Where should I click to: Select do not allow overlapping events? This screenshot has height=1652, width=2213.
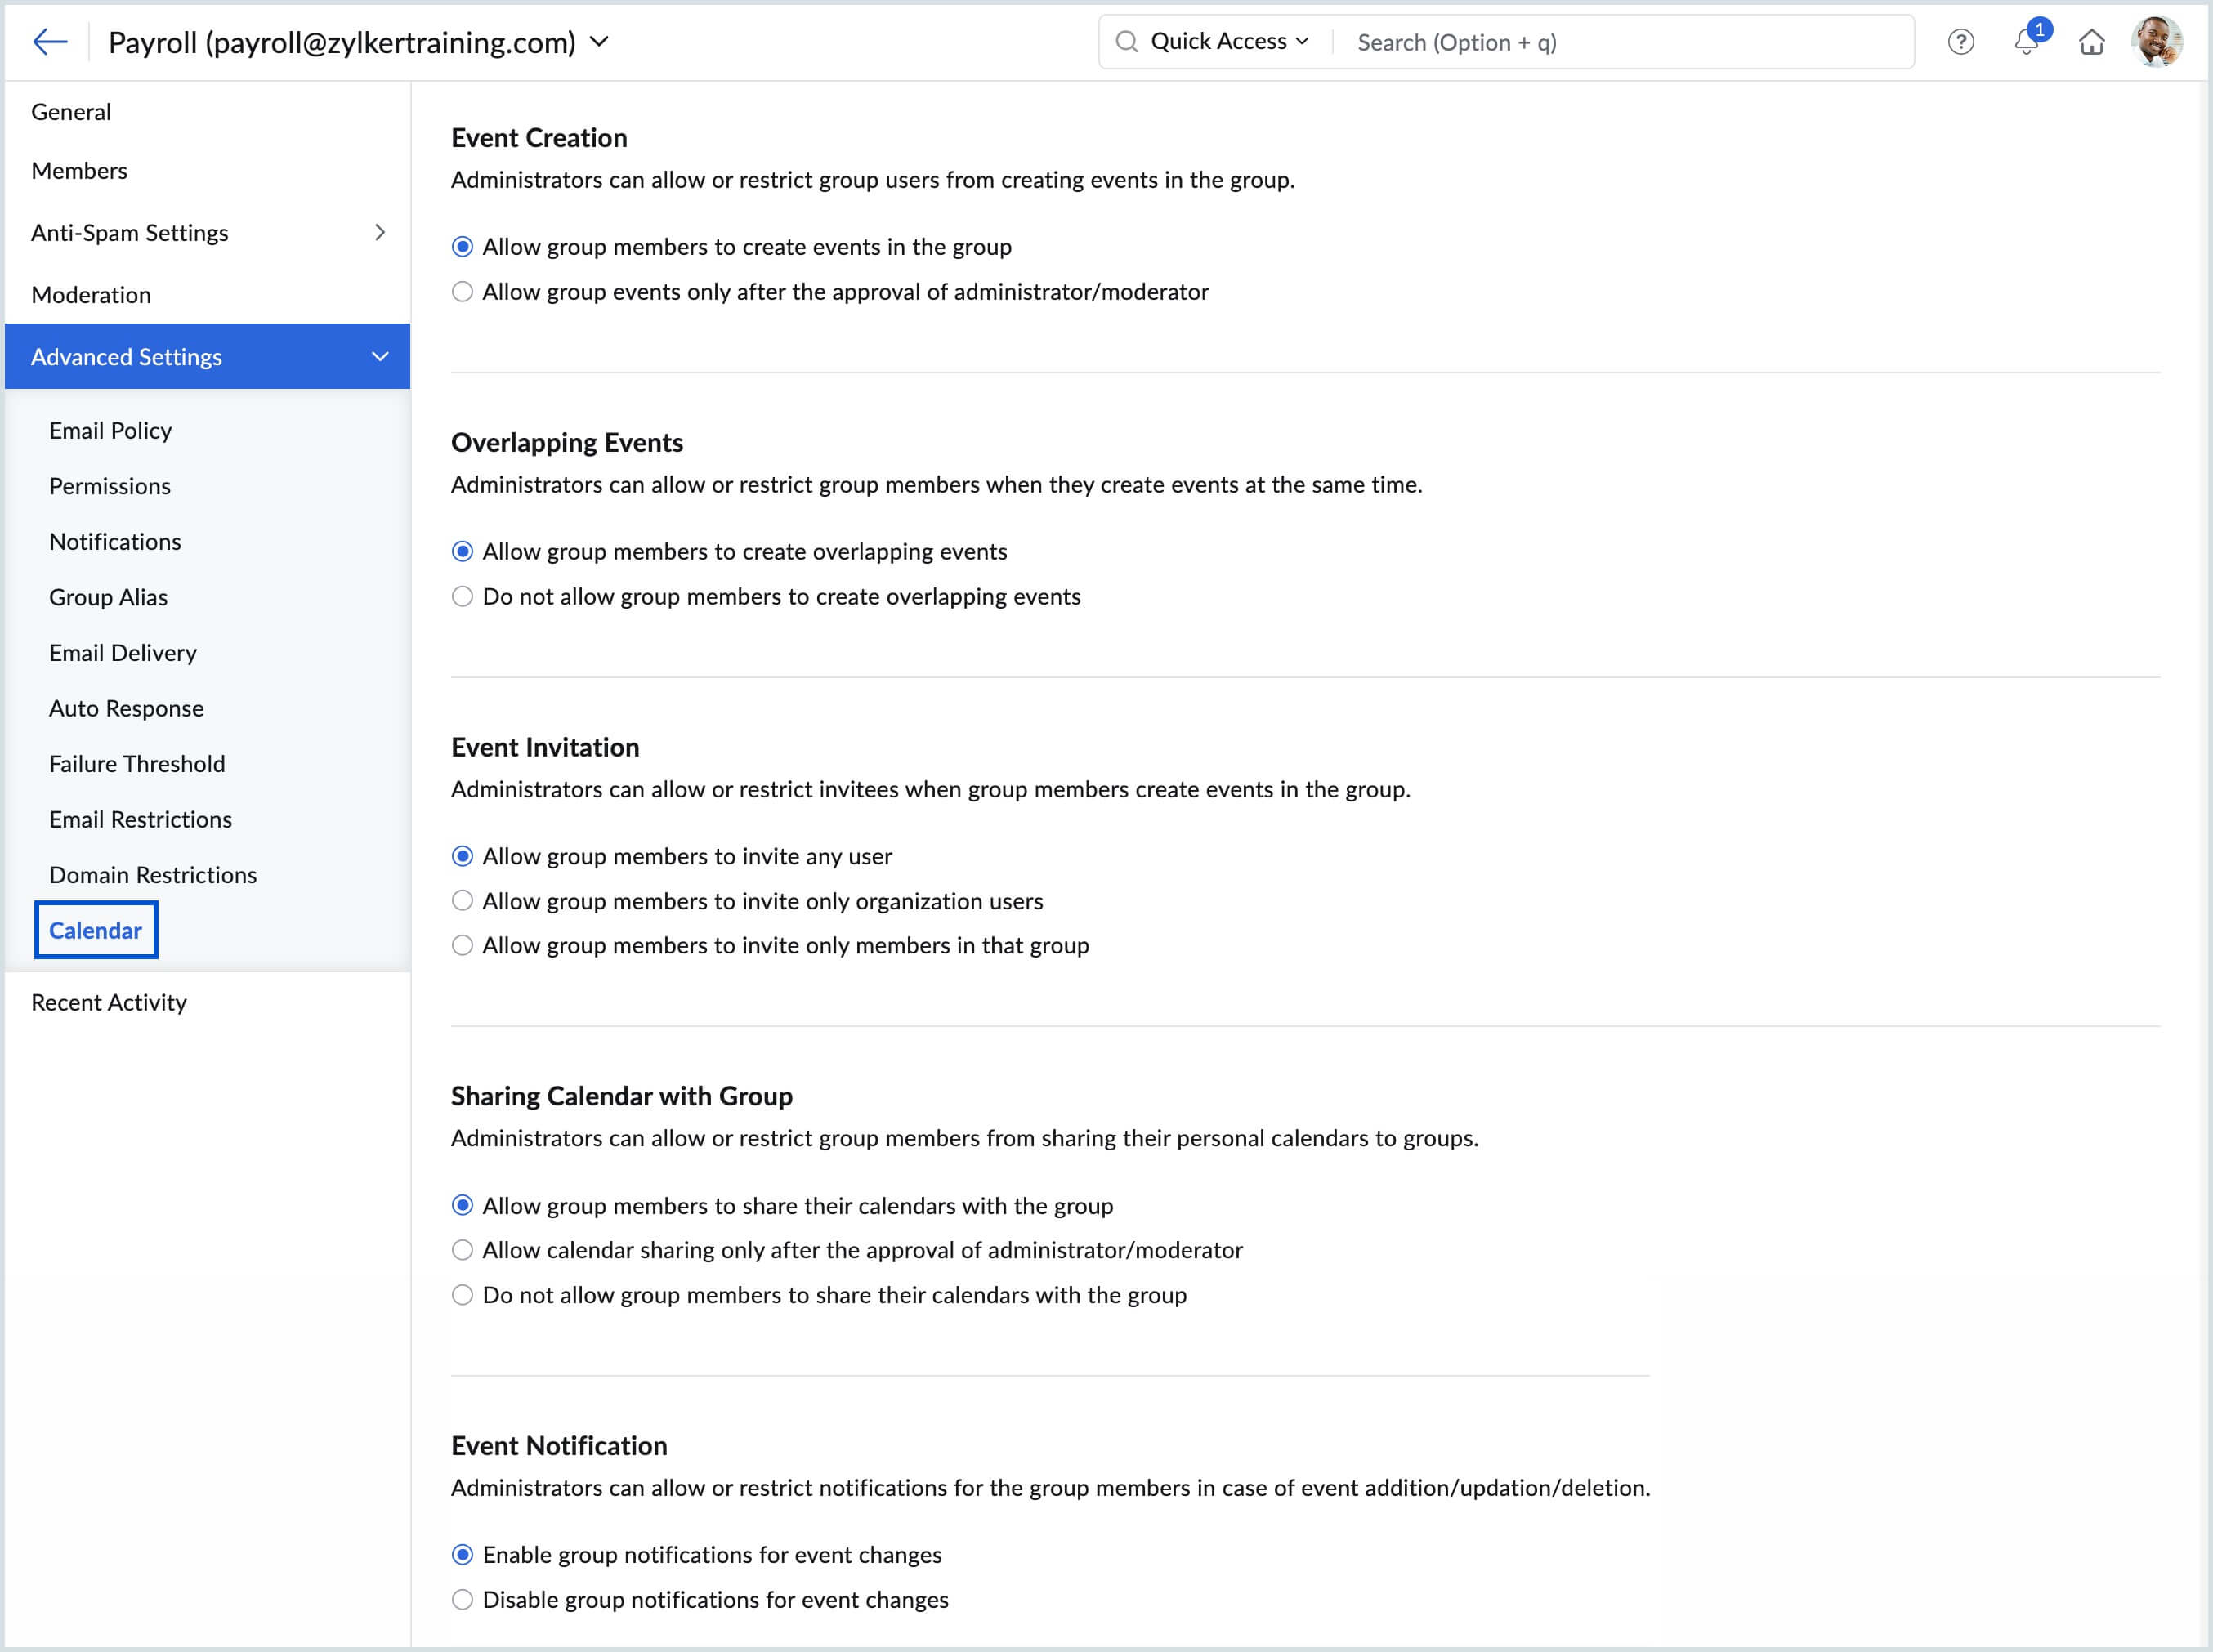point(462,597)
